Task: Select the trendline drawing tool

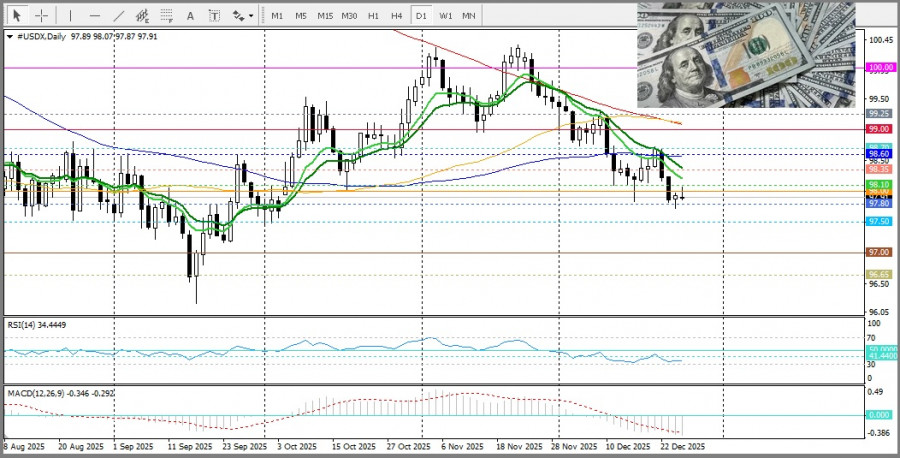Action: pyautogui.click(x=119, y=16)
